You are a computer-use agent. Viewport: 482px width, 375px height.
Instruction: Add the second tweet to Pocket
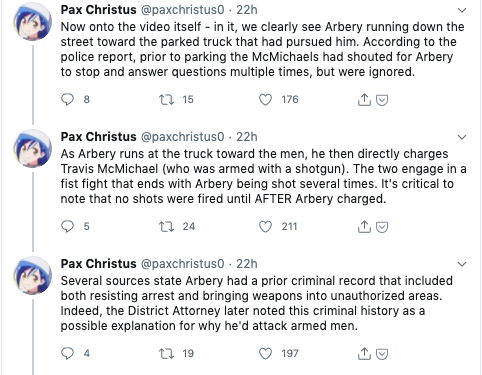(x=382, y=227)
